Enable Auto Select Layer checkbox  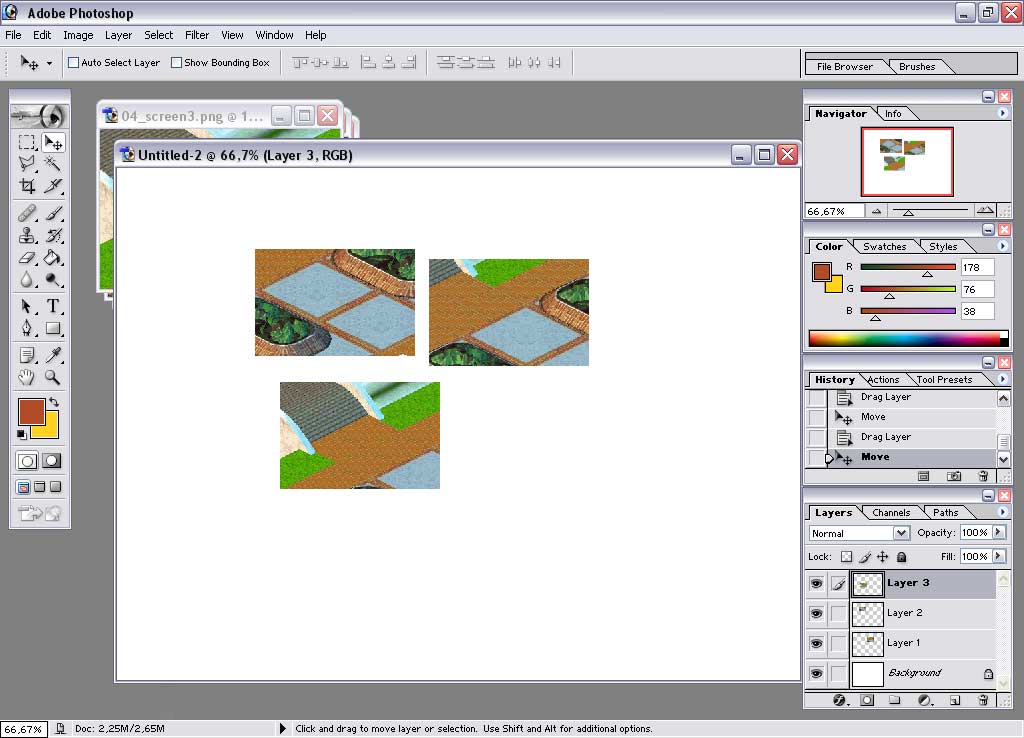tap(74, 63)
